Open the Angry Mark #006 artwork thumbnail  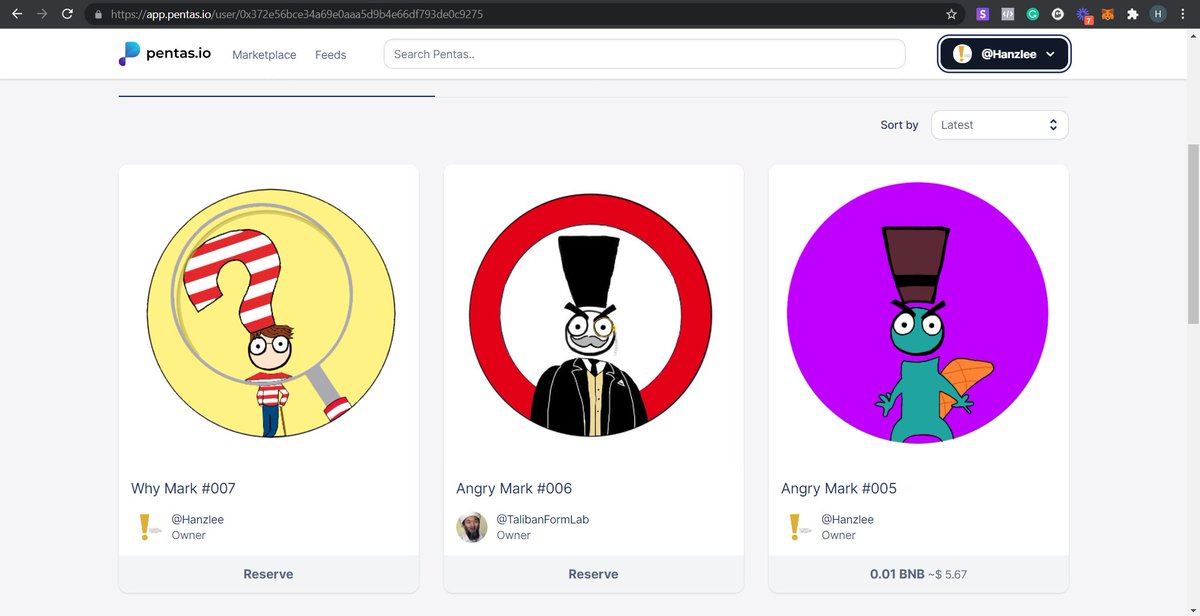tap(593, 314)
